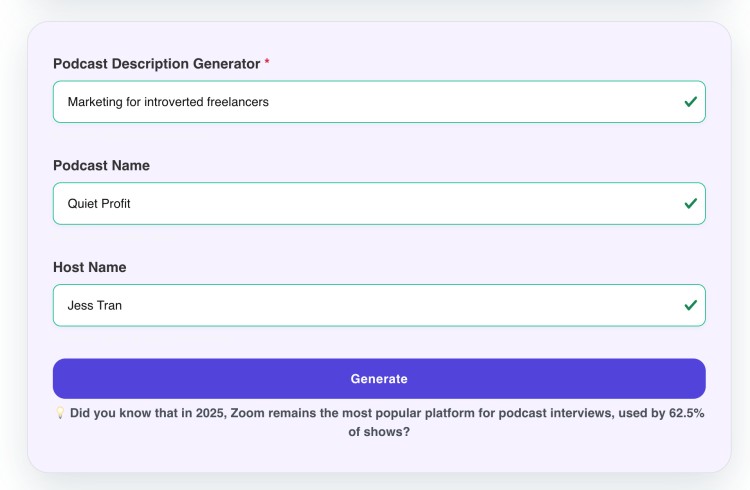
Task: Click the green checkmark in the Host Name field
Action: pos(690,305)
